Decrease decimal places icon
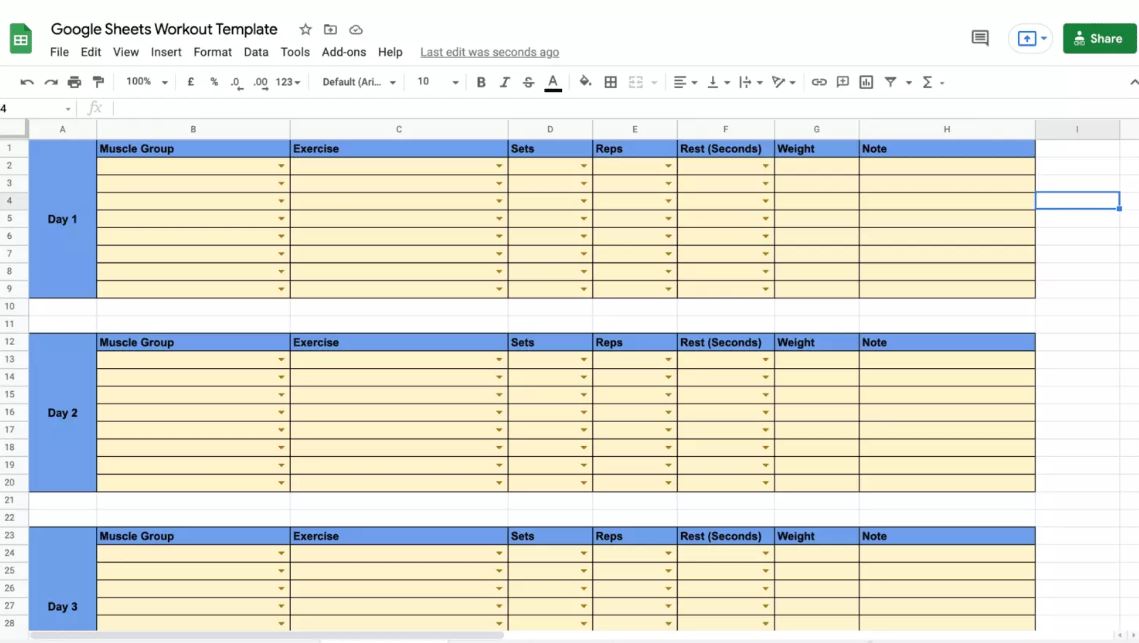 (236, 82)
